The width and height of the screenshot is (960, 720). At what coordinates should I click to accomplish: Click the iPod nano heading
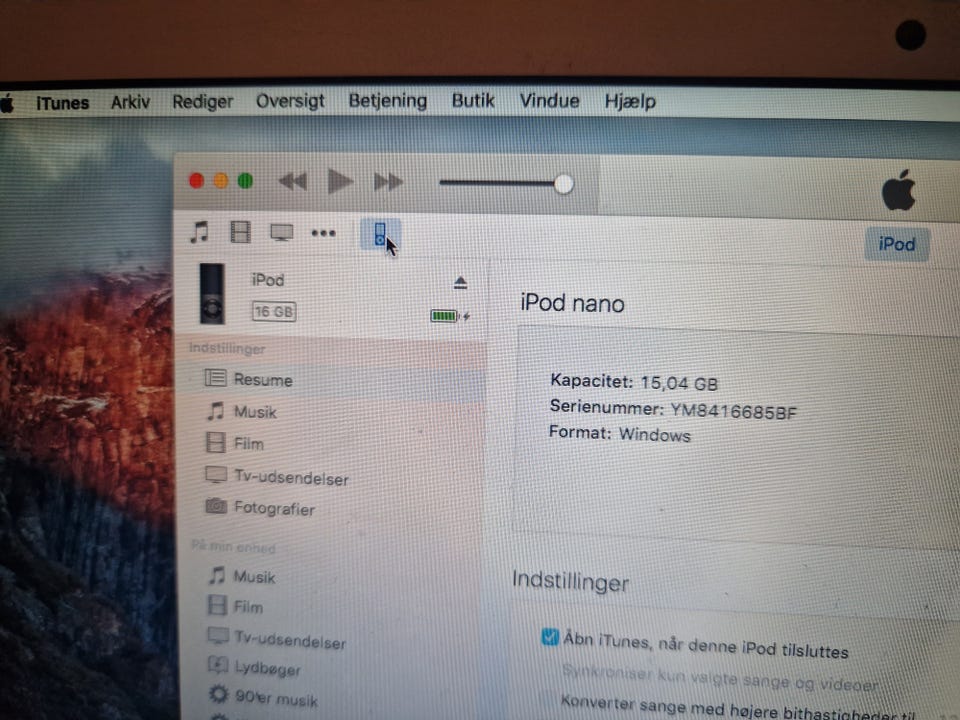pos(572,303)
